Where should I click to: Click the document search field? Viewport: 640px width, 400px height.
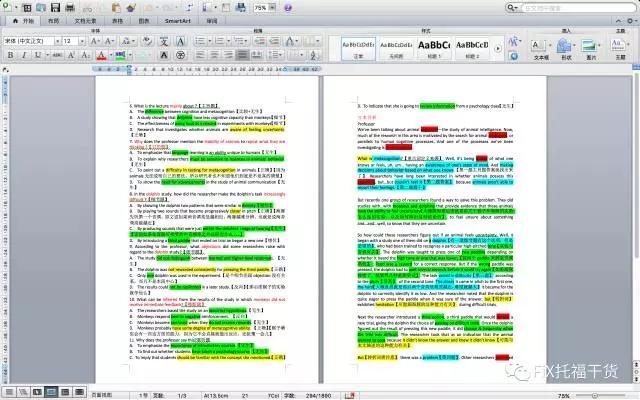[x=578, y=7]
